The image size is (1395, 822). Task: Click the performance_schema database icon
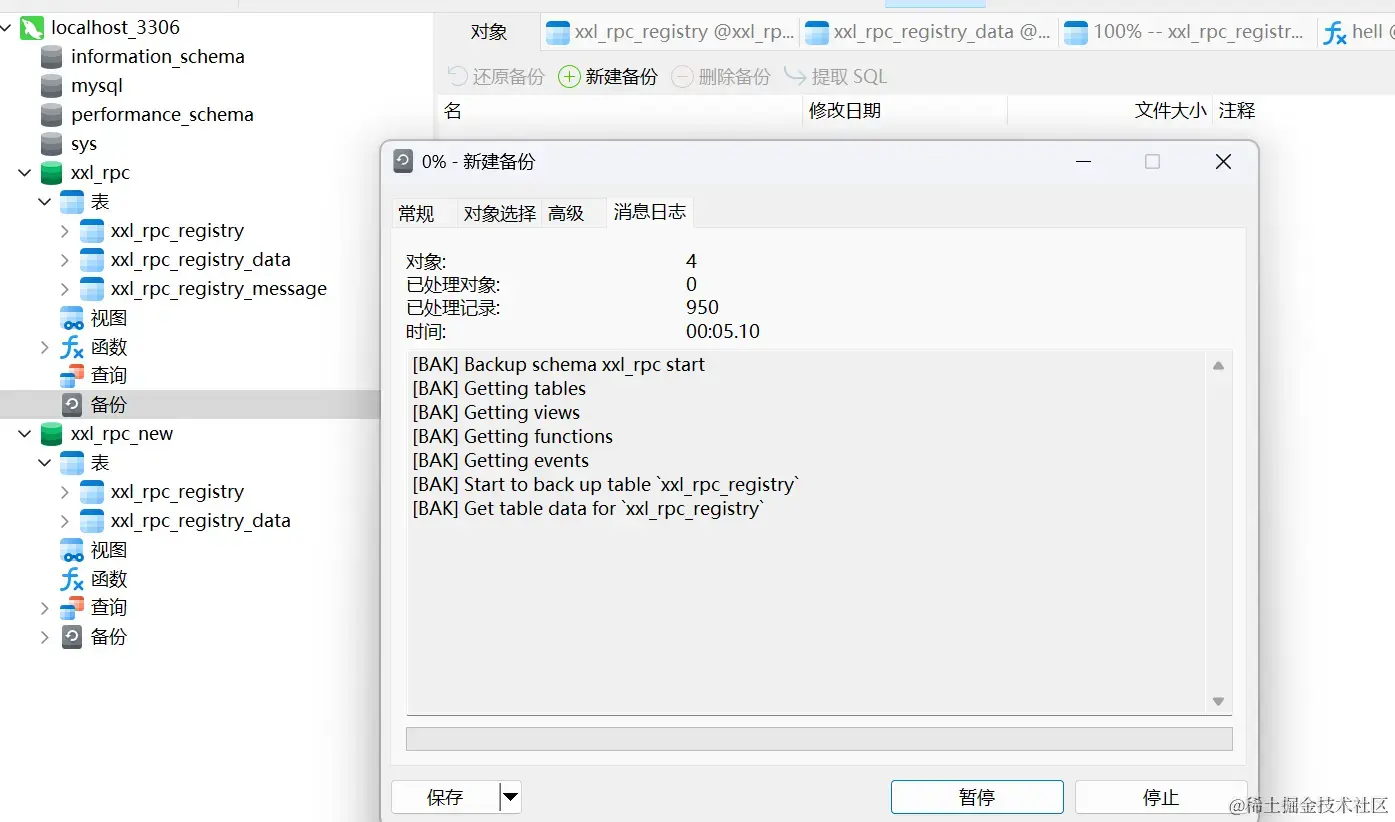click(51, 115)
